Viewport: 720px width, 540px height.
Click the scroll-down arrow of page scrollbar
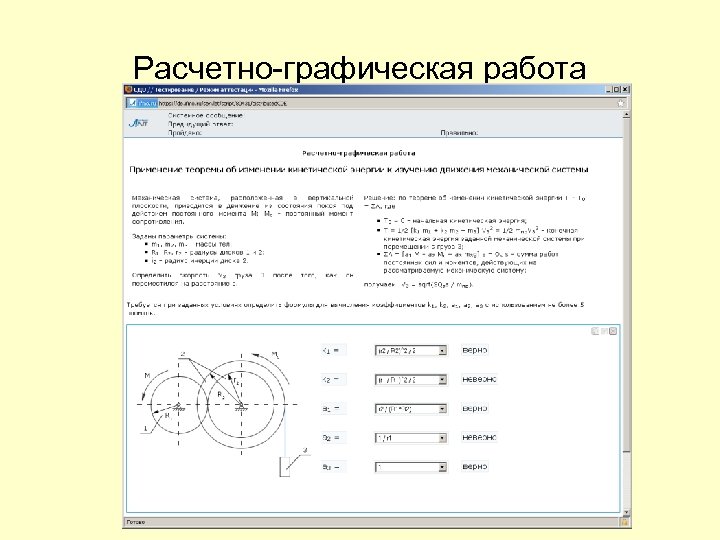click(x=626, y=512)
